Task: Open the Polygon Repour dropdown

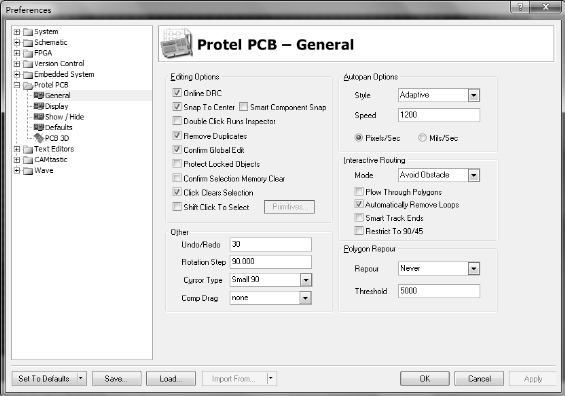Action: pos(473,268)
